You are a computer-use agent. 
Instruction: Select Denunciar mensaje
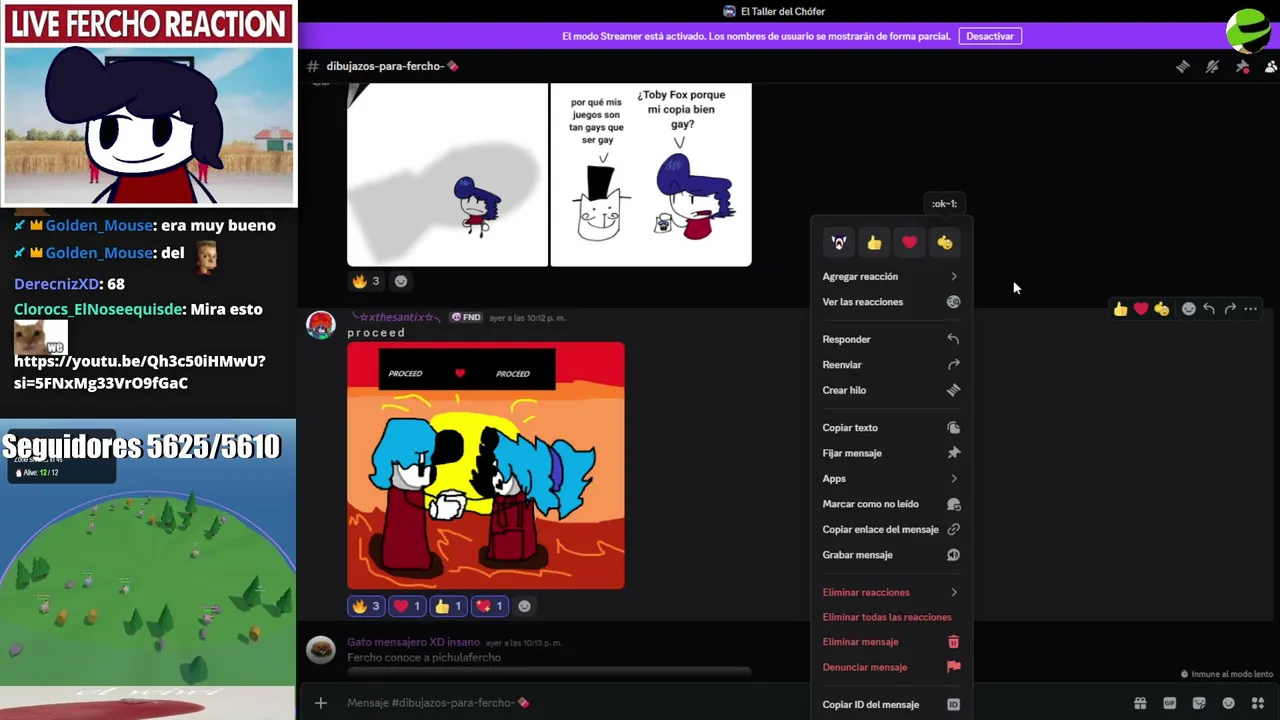click(x=890, y=667)
